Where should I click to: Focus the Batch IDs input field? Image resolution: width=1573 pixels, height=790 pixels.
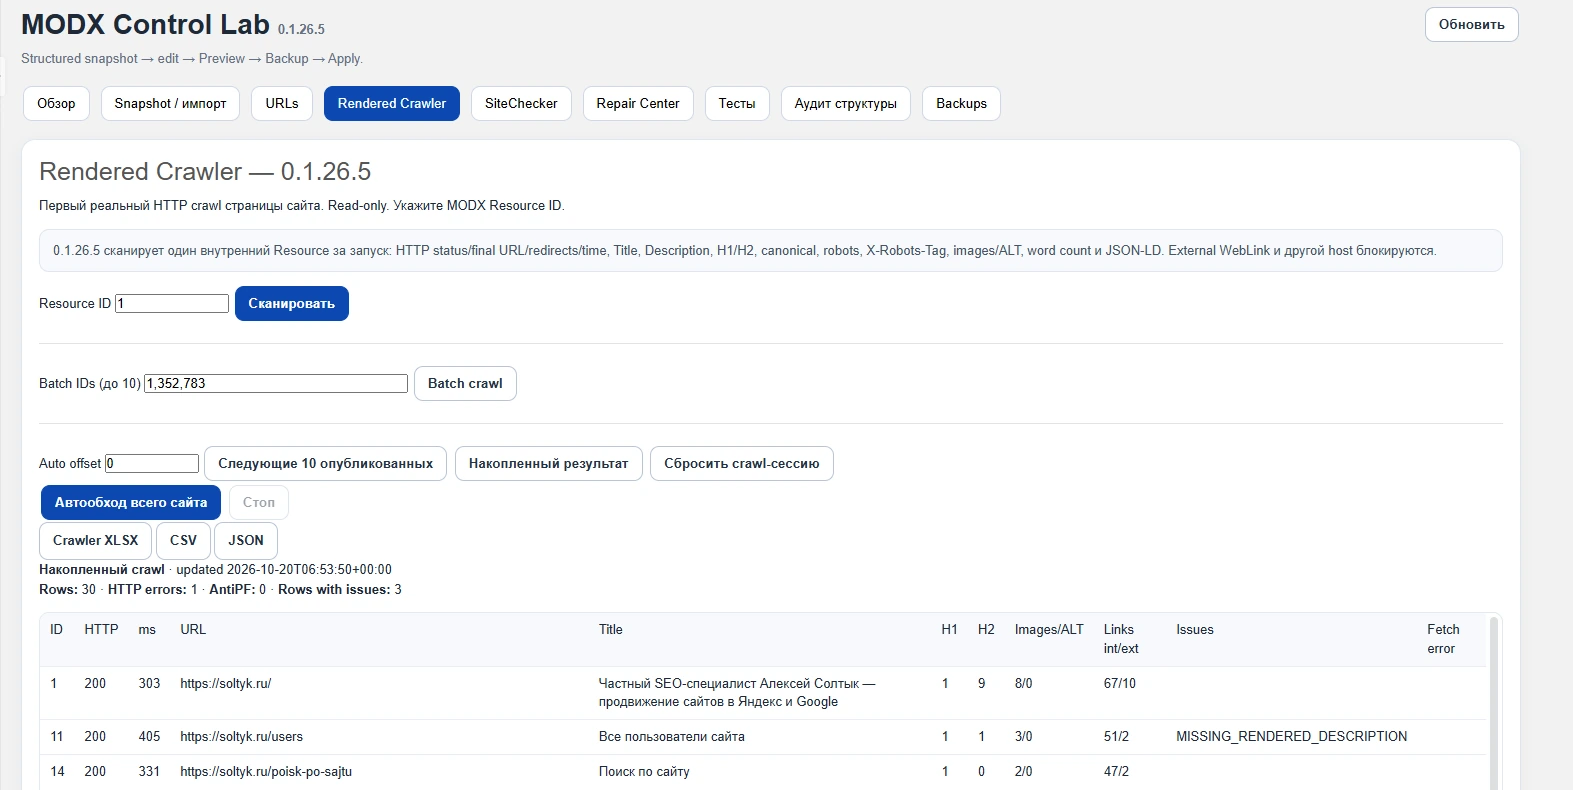(276, 383)
